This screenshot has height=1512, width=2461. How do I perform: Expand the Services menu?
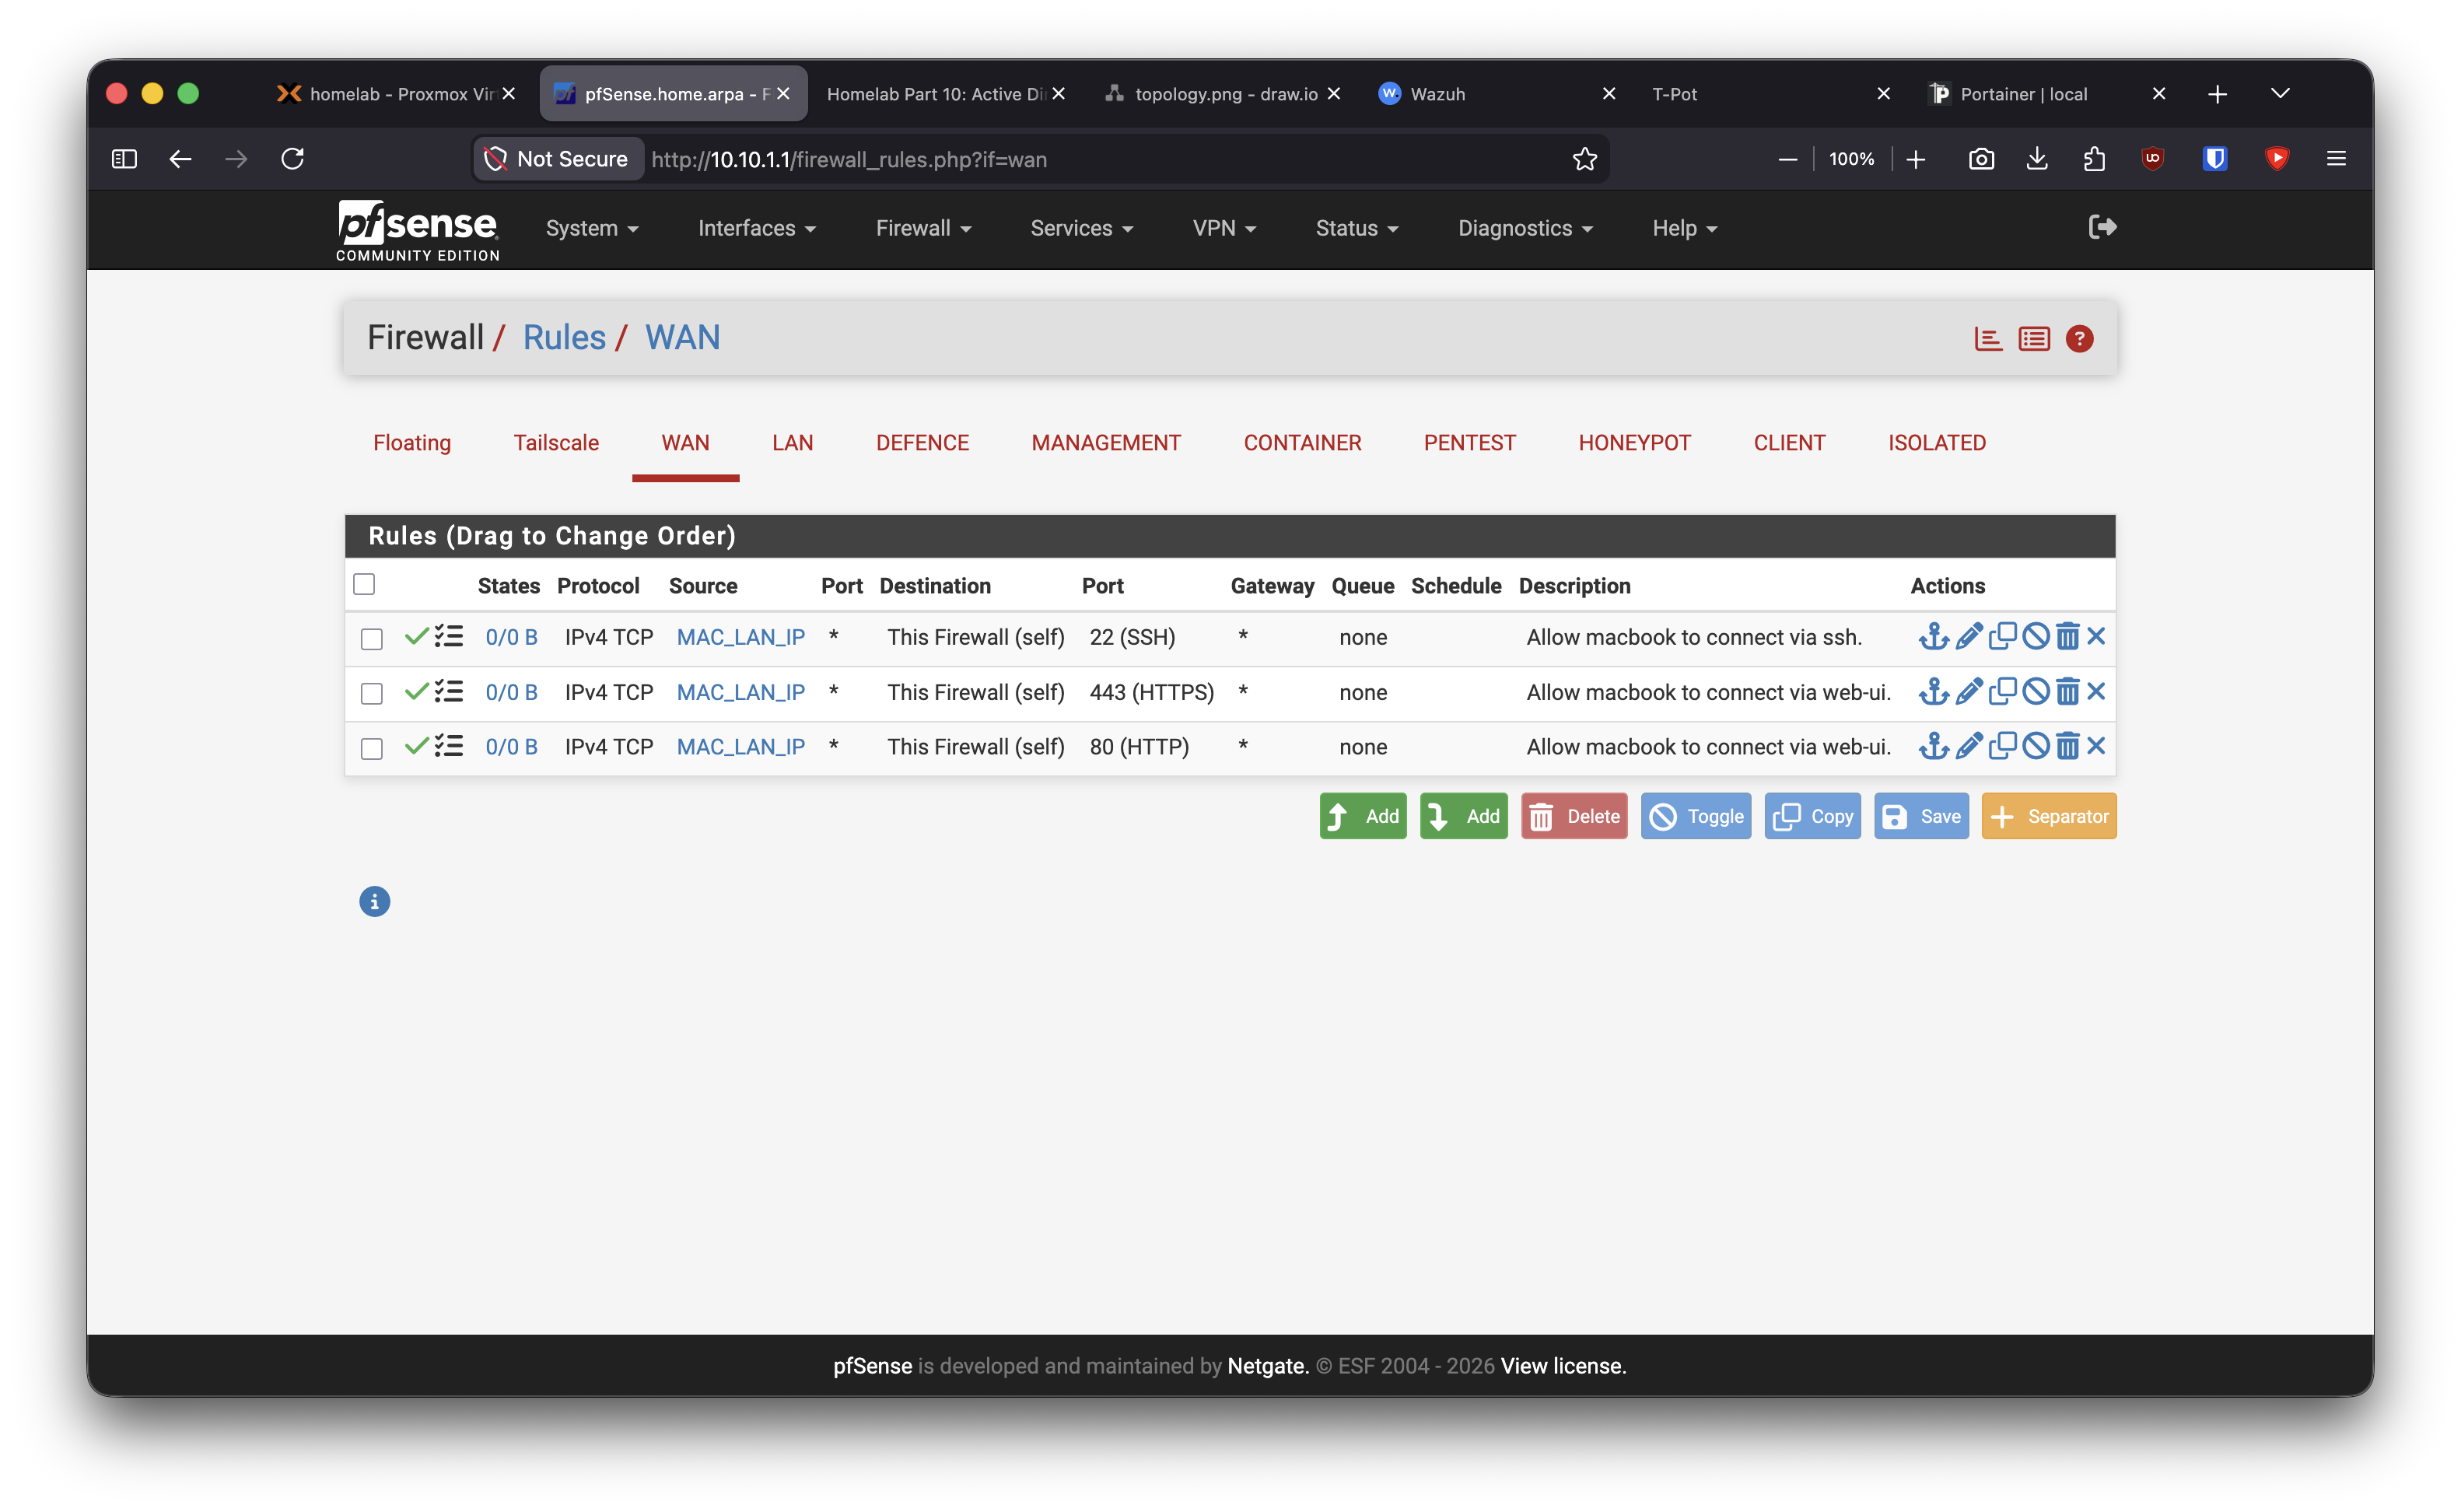pos(1081,228)
